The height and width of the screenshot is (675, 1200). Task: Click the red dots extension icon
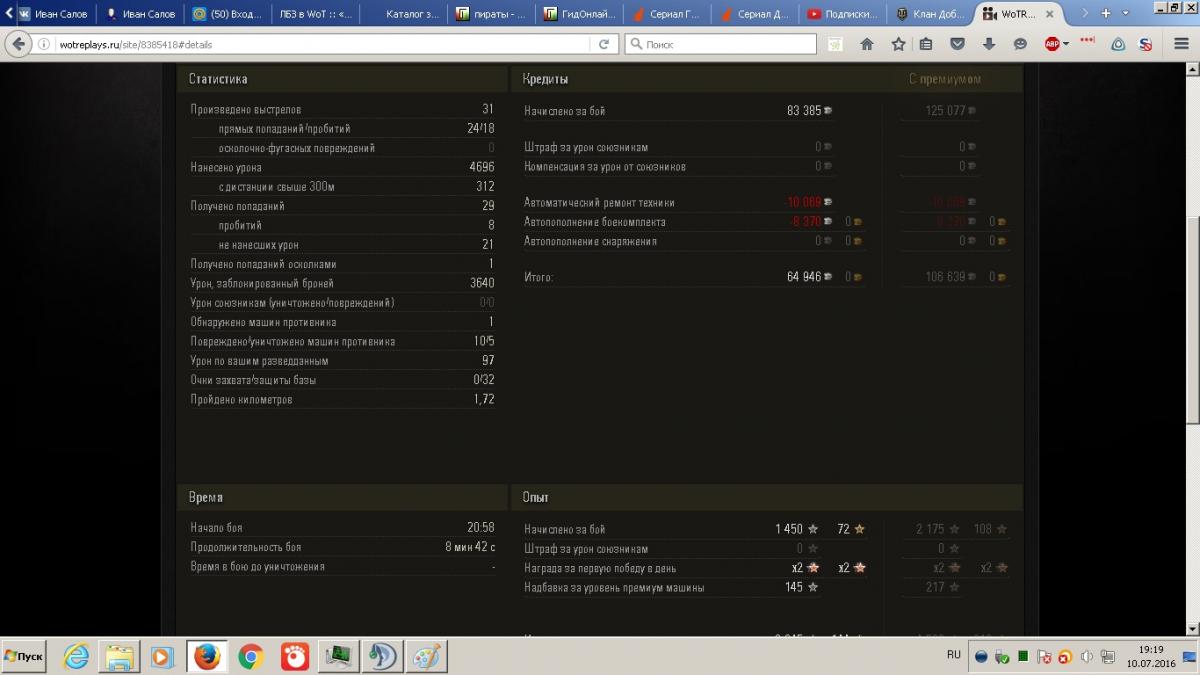click(1088, 40)
